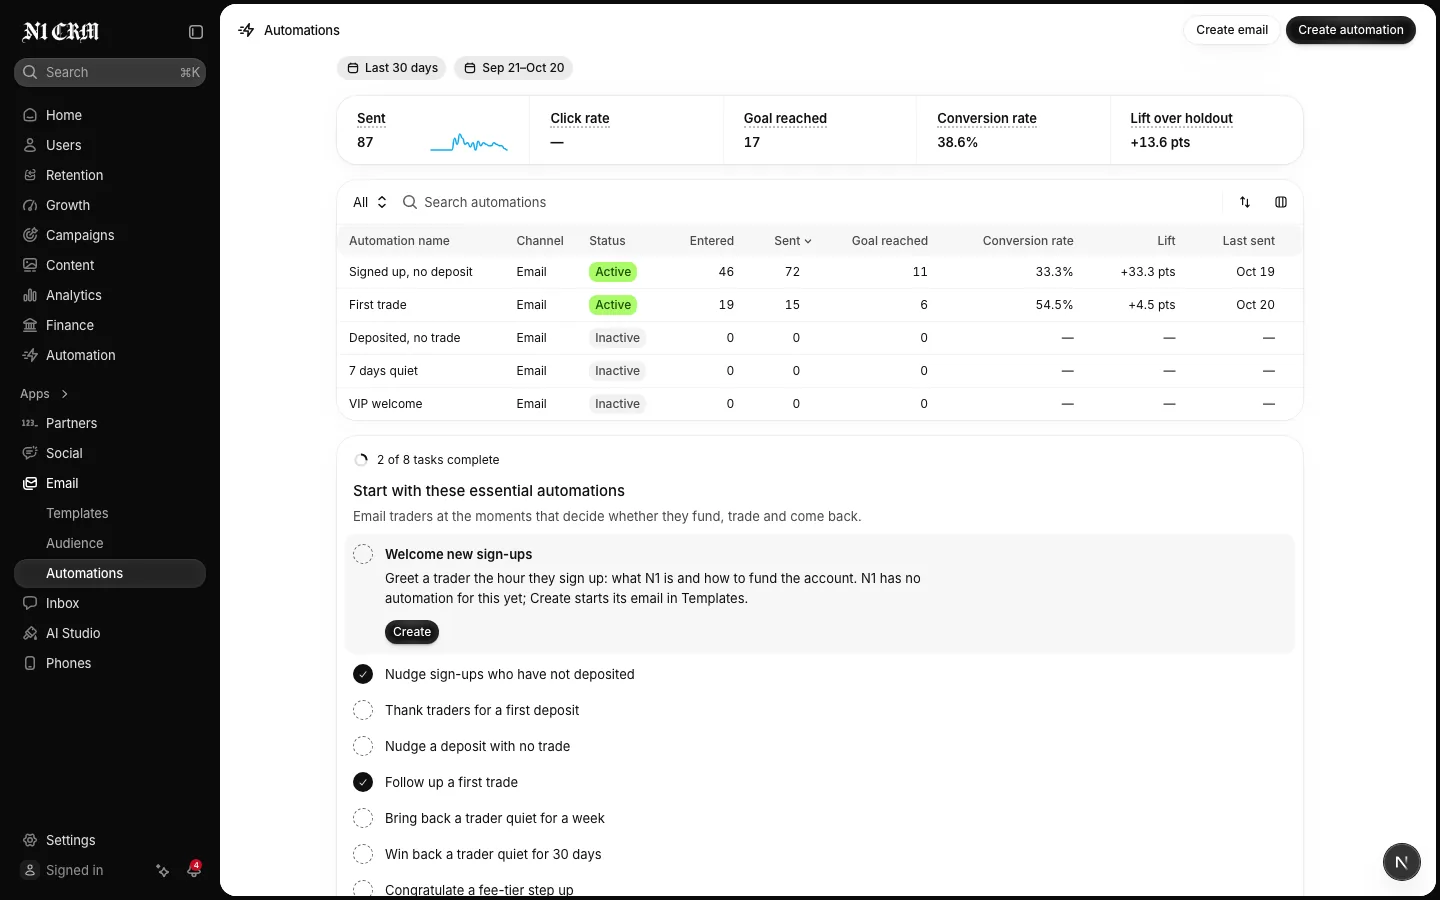
Task: Open Deposited, no trade automation
Action: (x=820, y=338)
